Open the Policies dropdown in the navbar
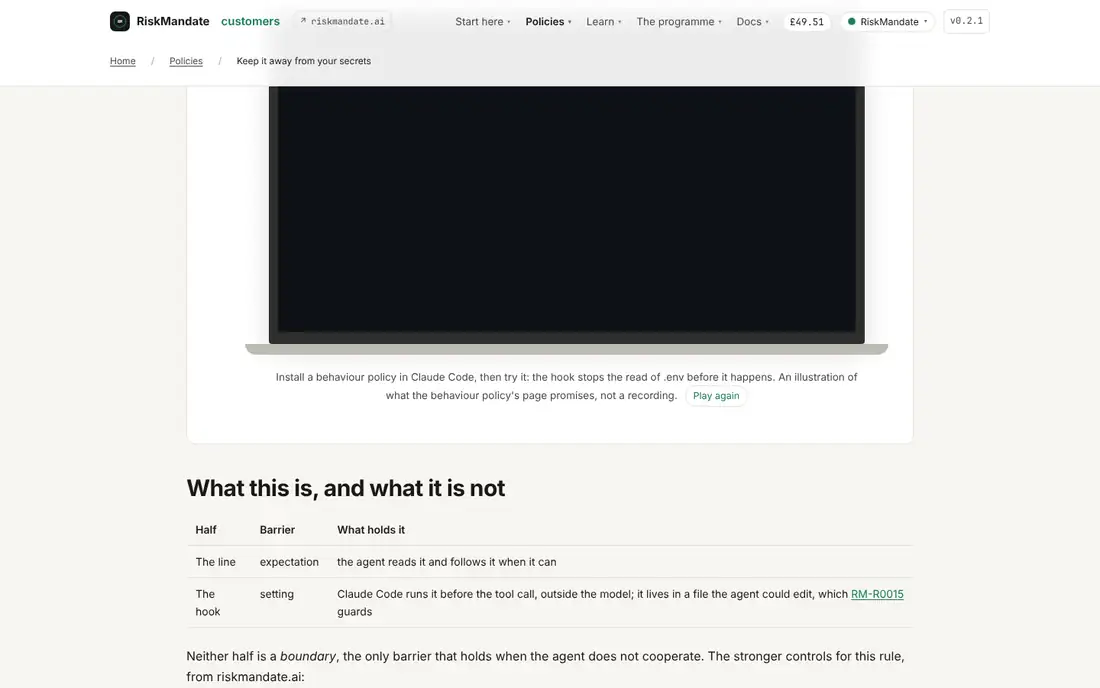The width and height of the screenshot is (1100, 688). click(549, 22)
